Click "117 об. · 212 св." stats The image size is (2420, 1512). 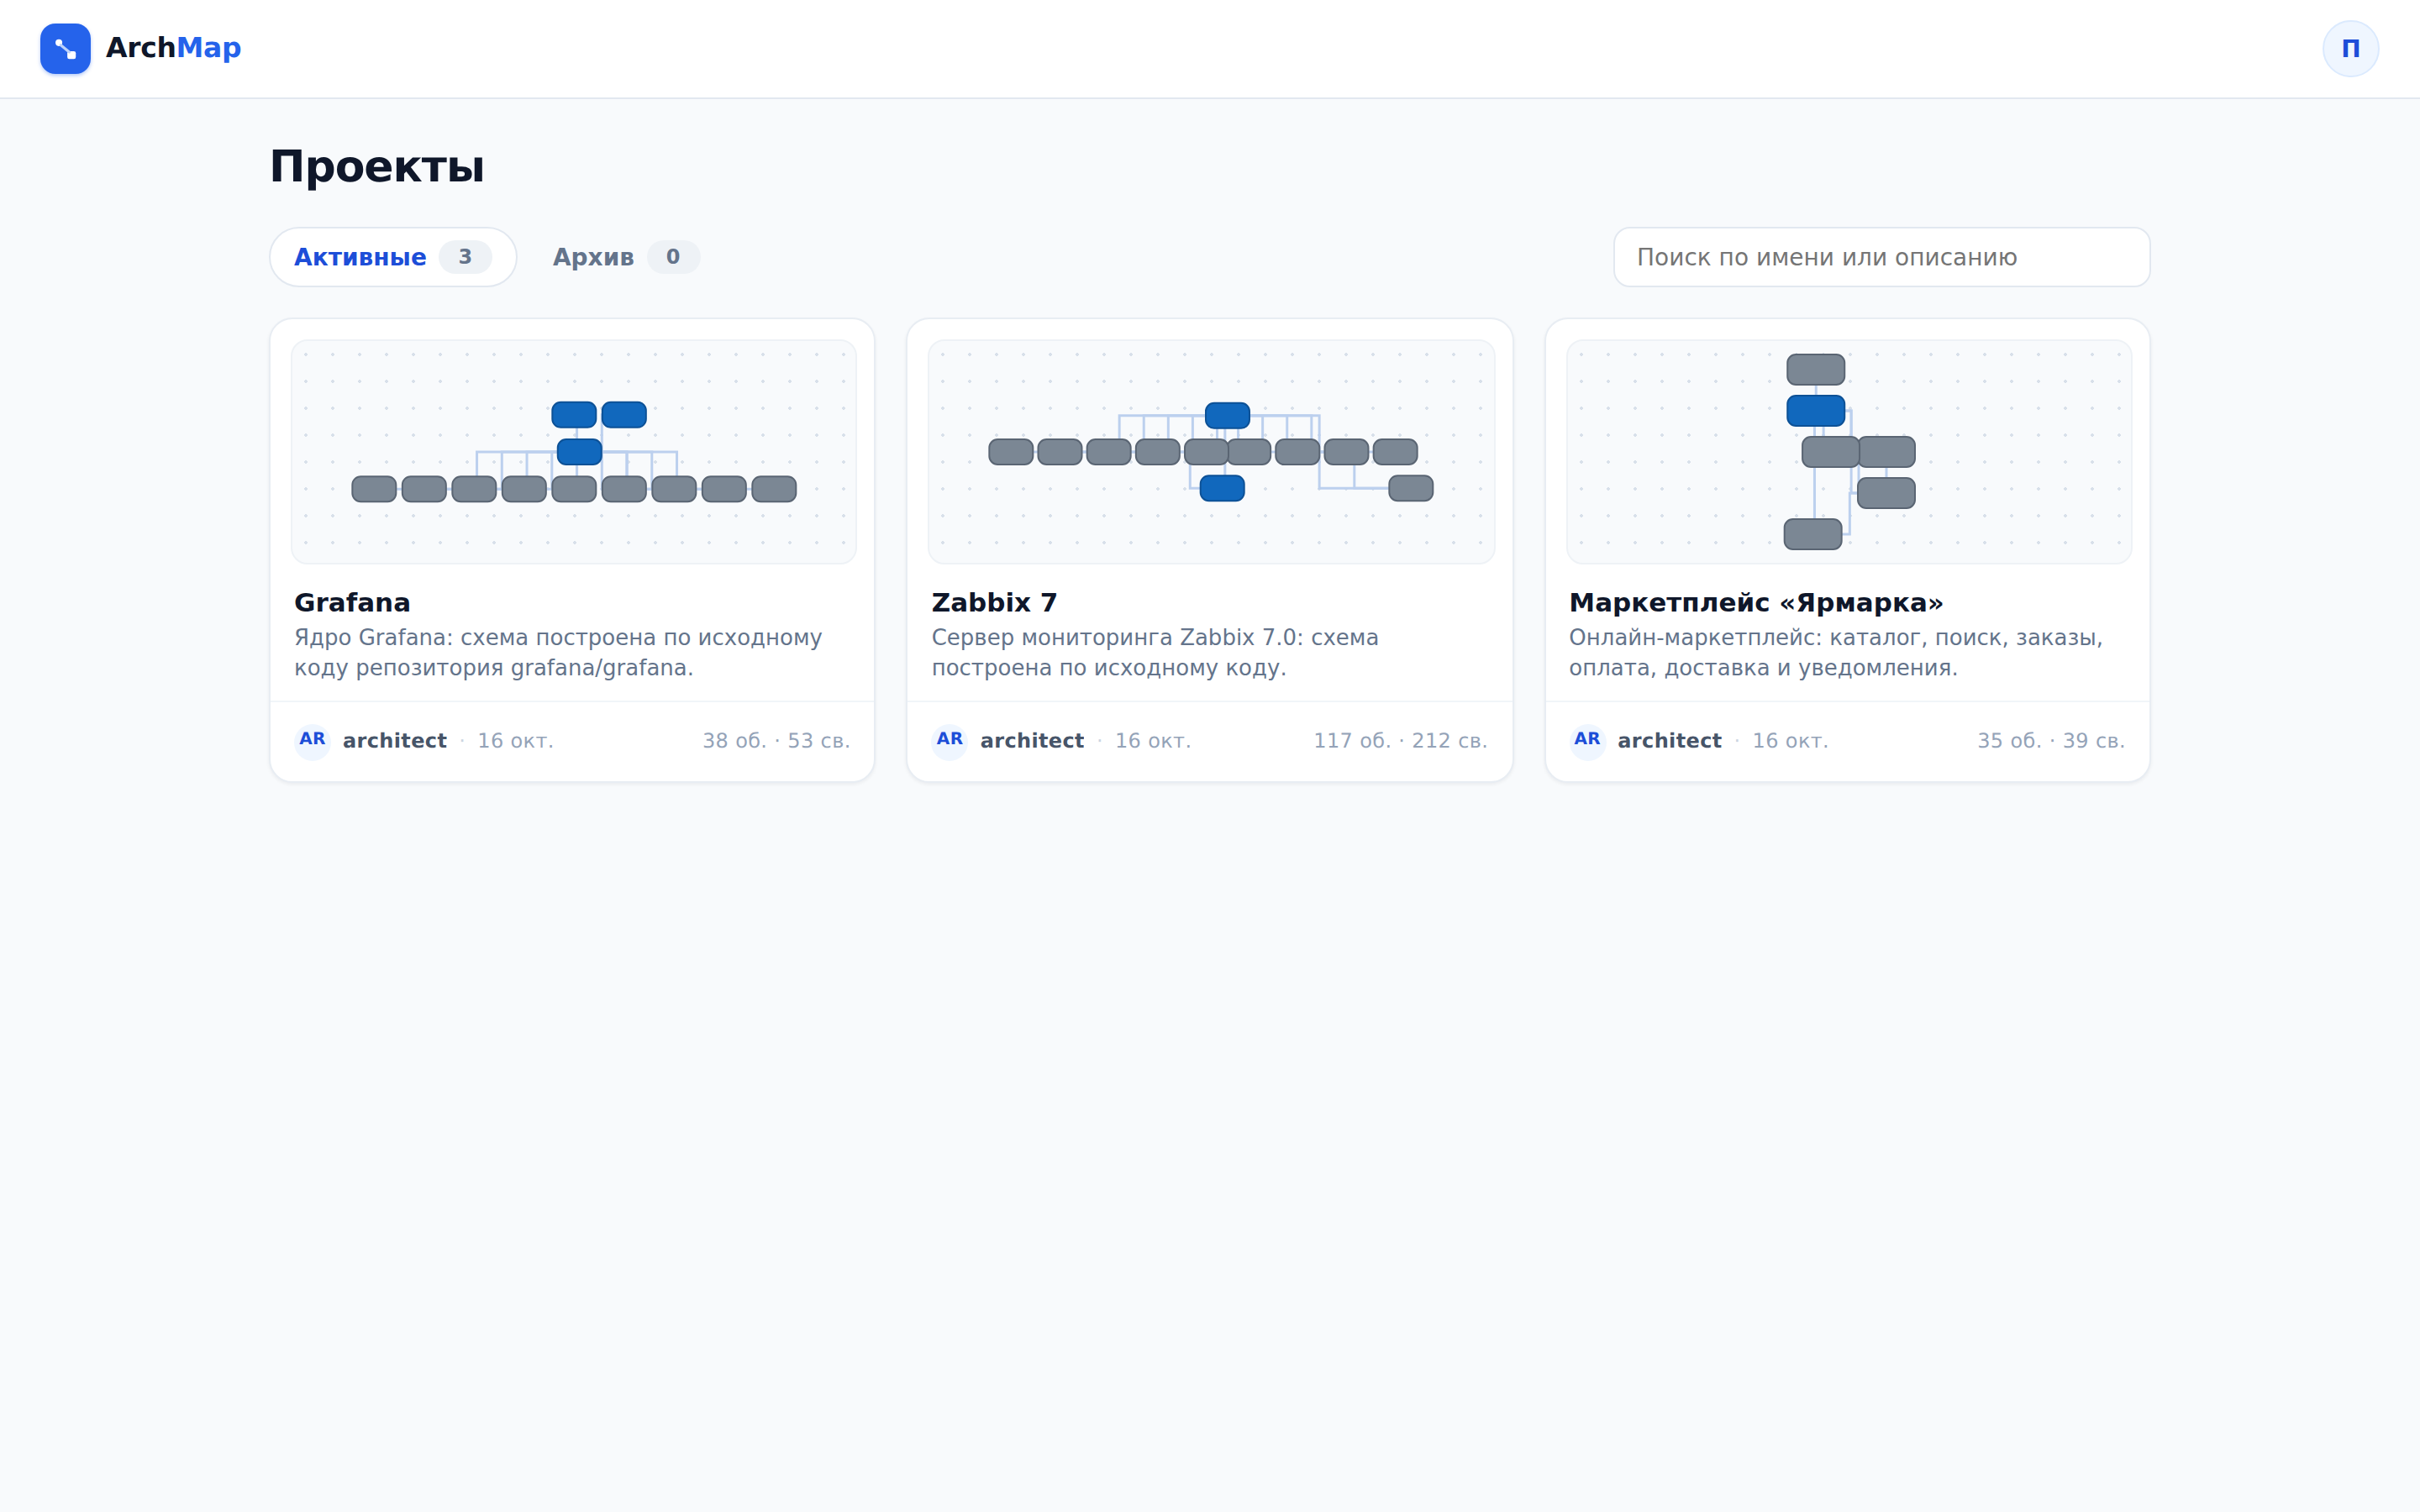coord(1400,741)
